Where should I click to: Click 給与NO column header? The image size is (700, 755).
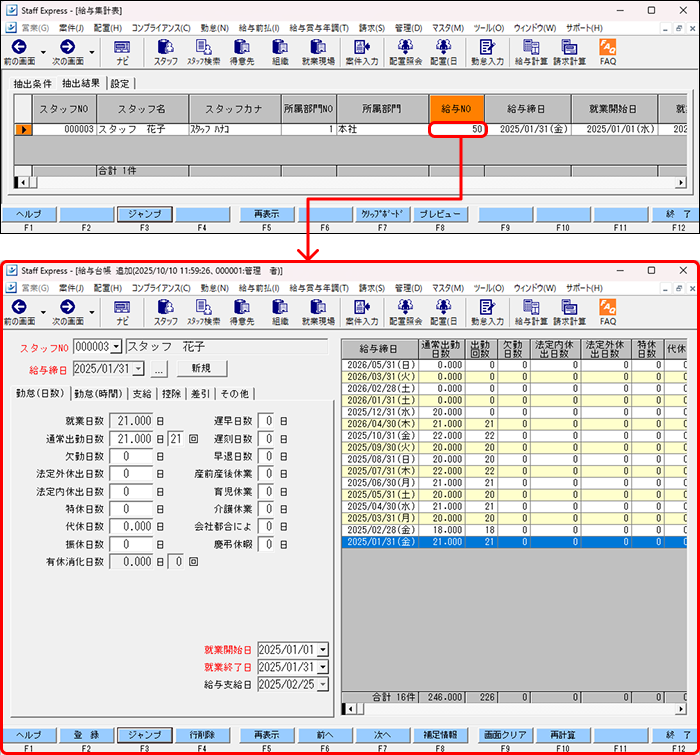coord(456,109)
